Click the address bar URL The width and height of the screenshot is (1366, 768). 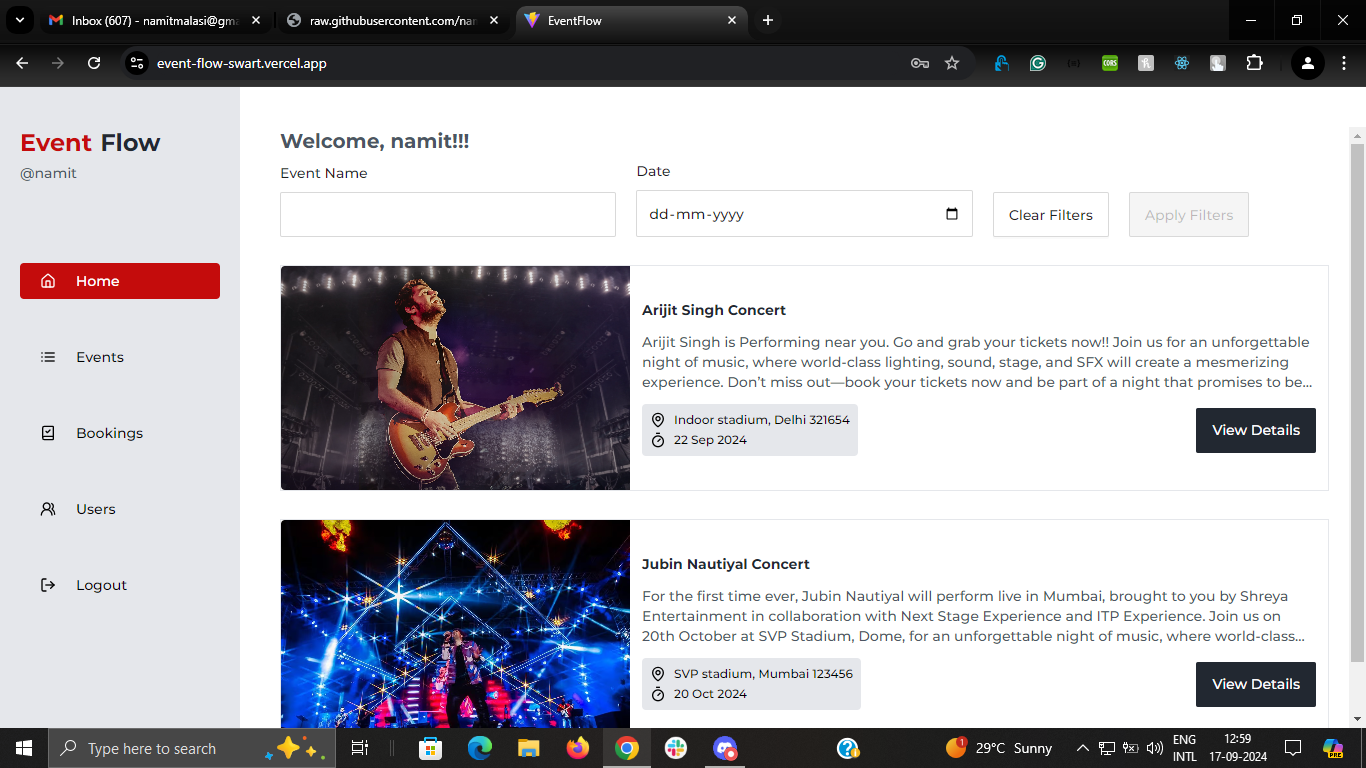click(242, 63)
